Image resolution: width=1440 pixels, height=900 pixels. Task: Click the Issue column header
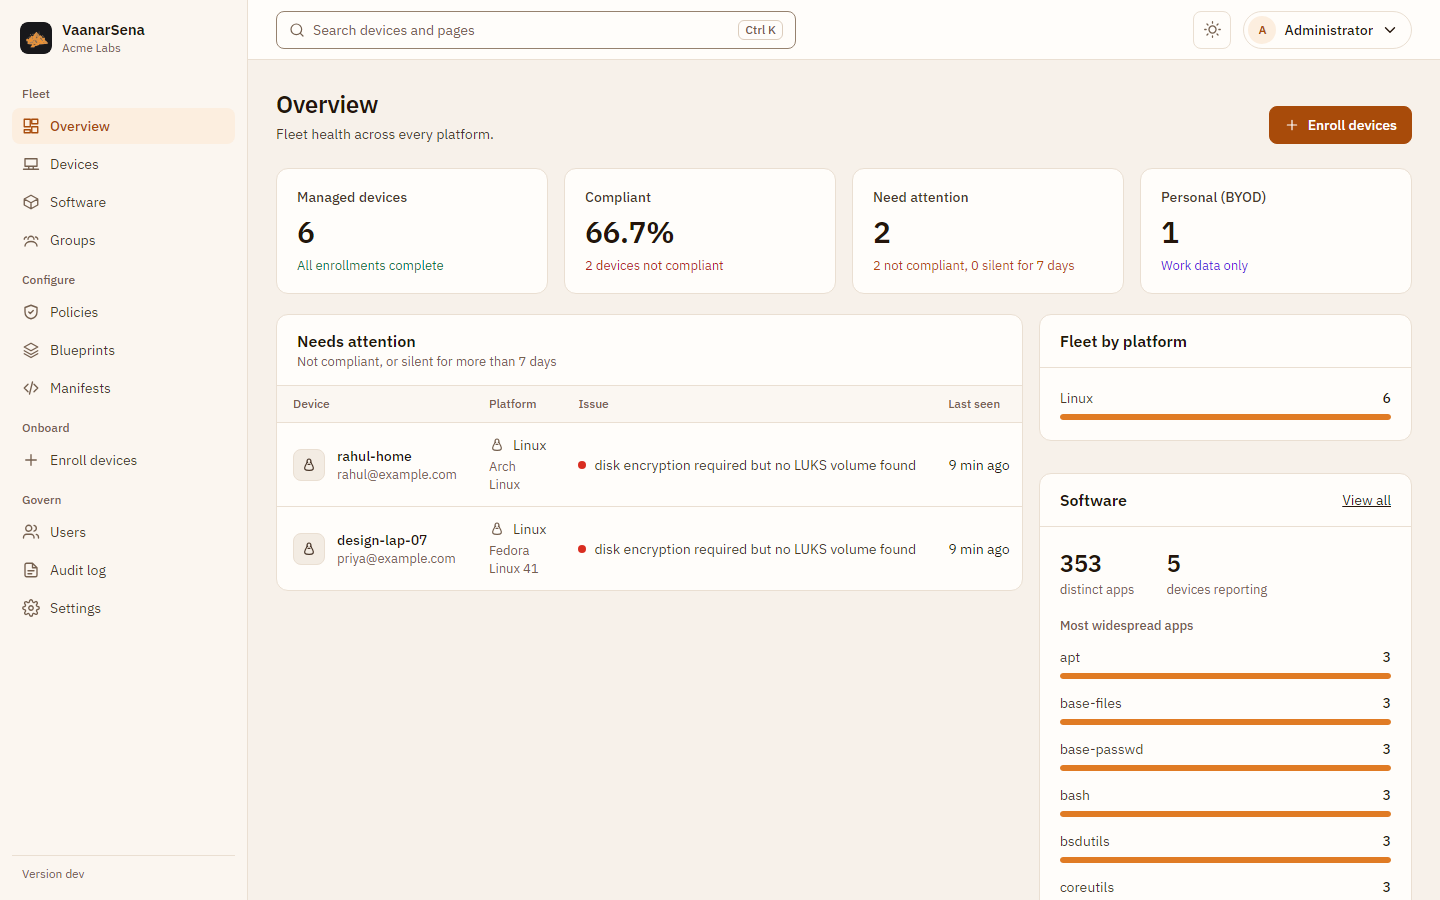tap(593, 404)
